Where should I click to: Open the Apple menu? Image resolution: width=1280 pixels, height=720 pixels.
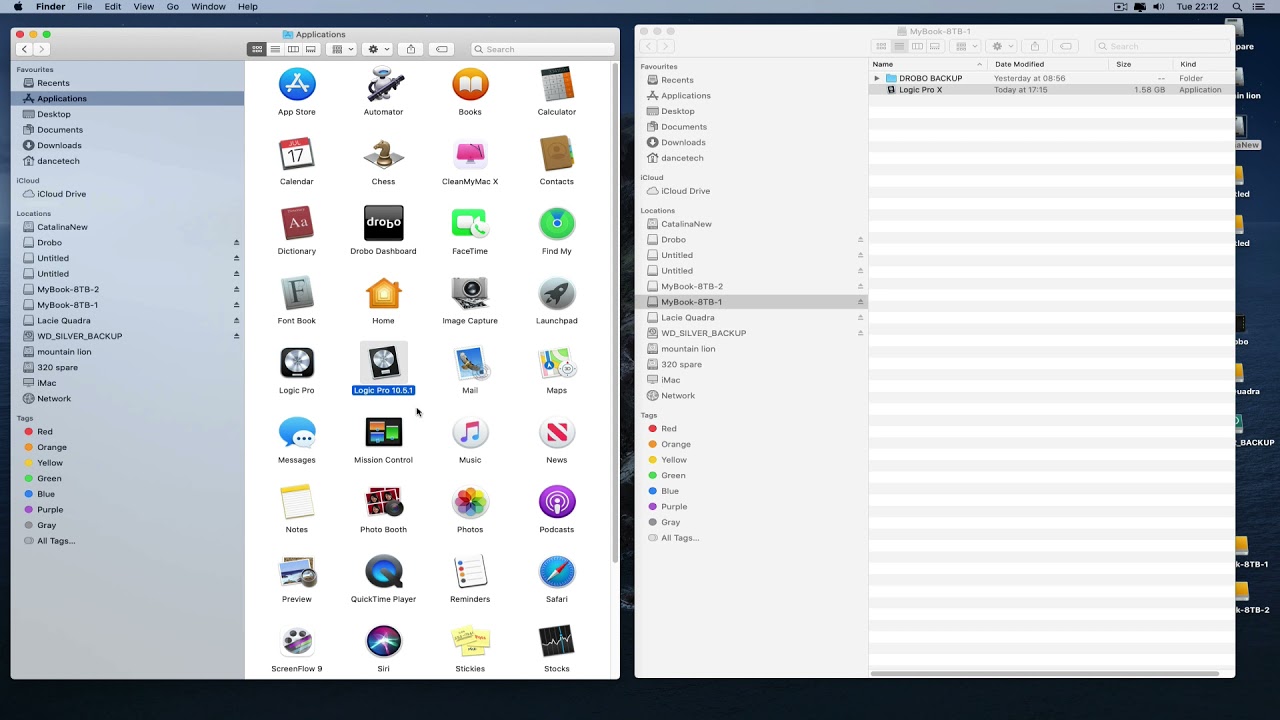[18, 7]
